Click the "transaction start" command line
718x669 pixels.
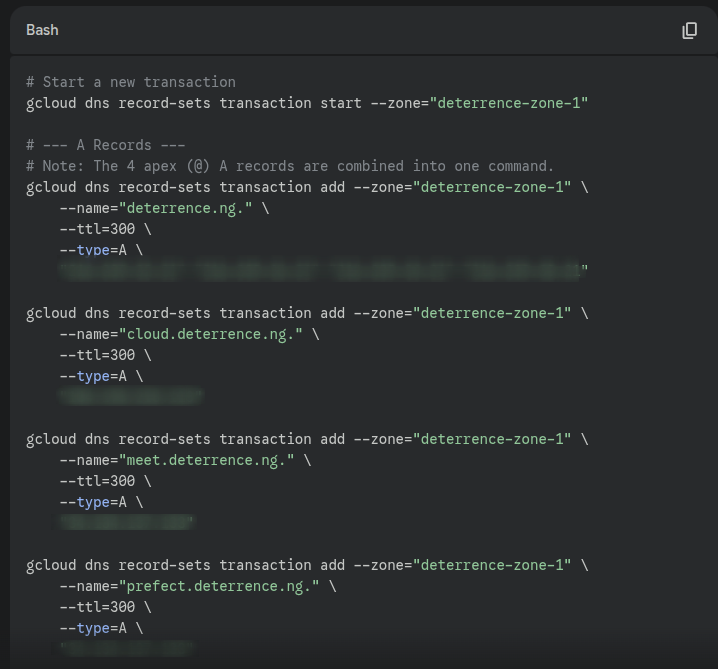pyautogui.click(x=307, y=103)
